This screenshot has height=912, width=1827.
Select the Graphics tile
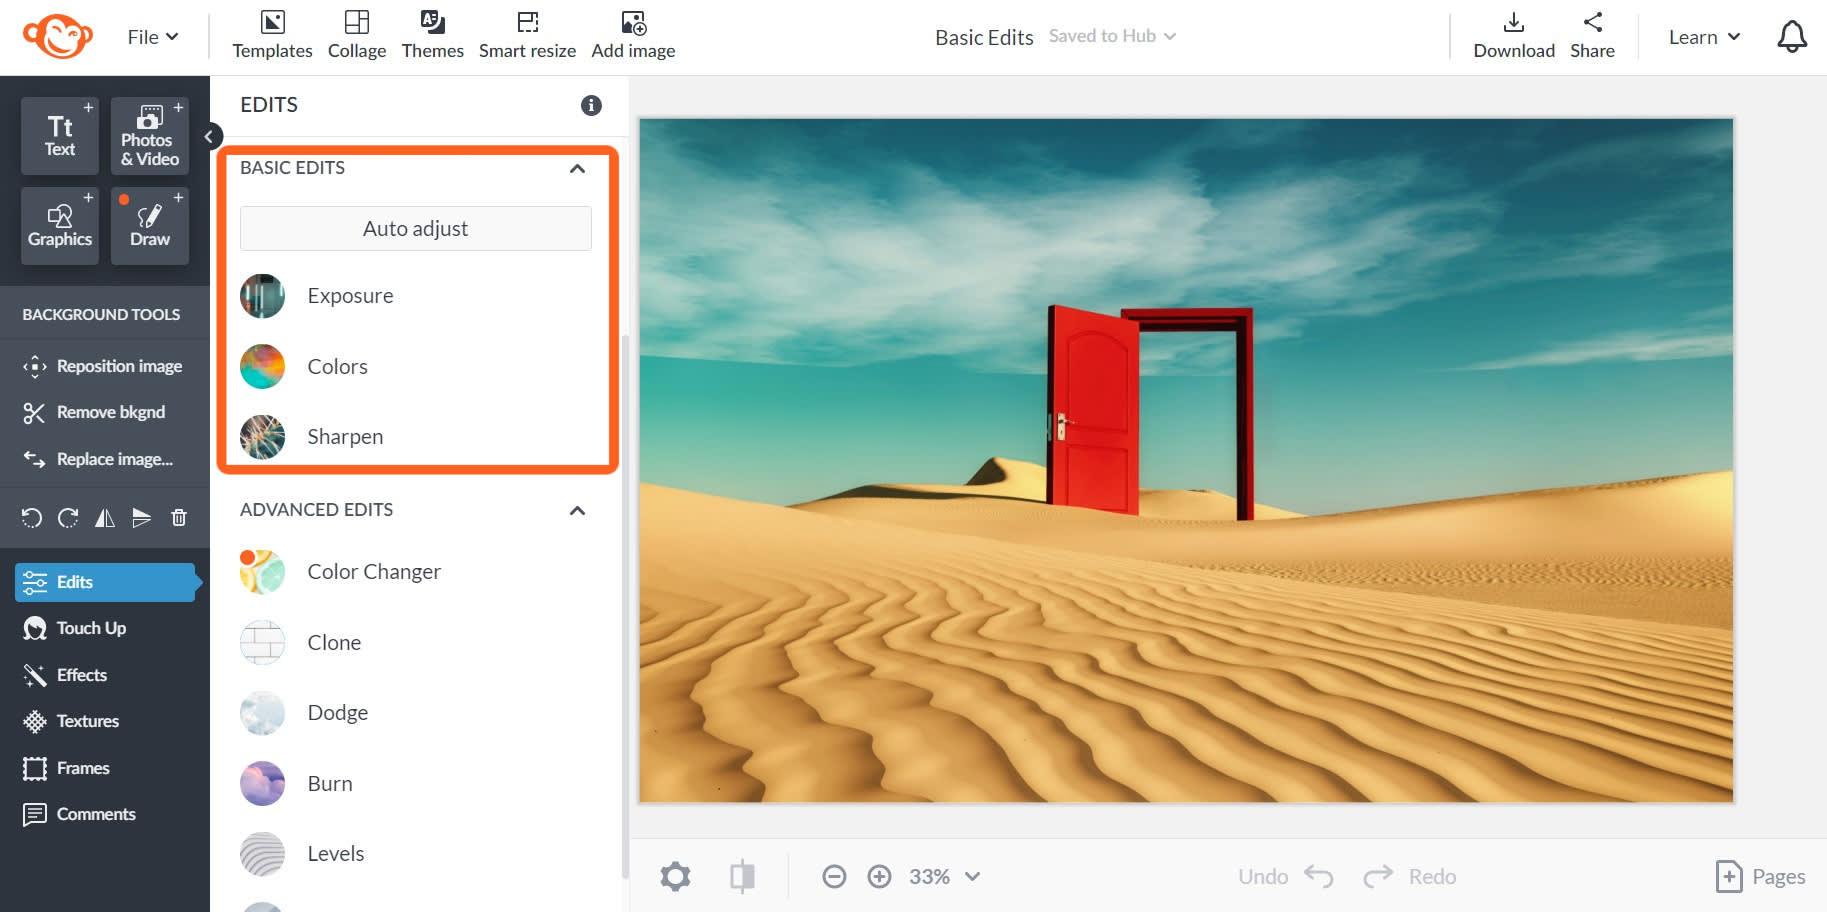click(x=60, y=226)
